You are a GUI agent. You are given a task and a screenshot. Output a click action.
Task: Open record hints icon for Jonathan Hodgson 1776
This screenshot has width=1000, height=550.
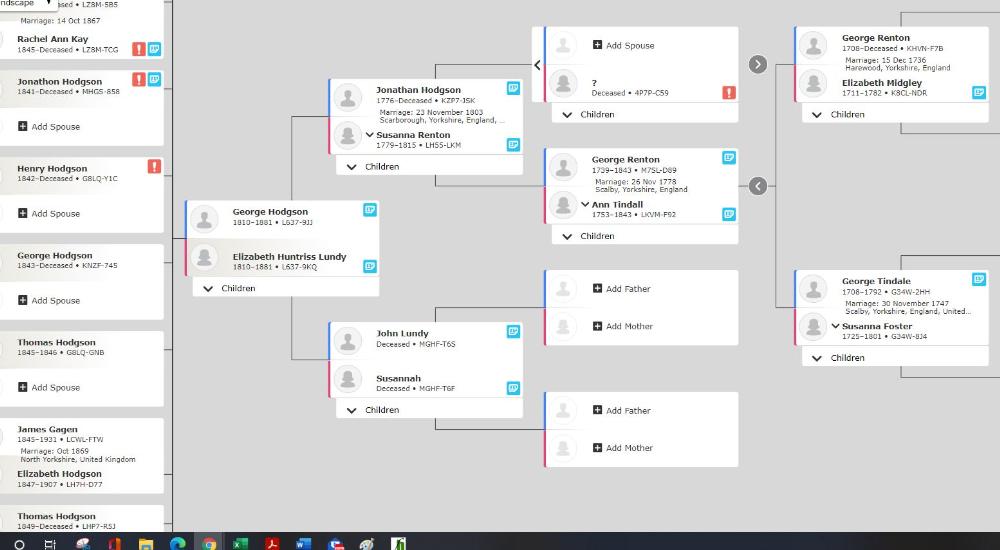(513, 88)
